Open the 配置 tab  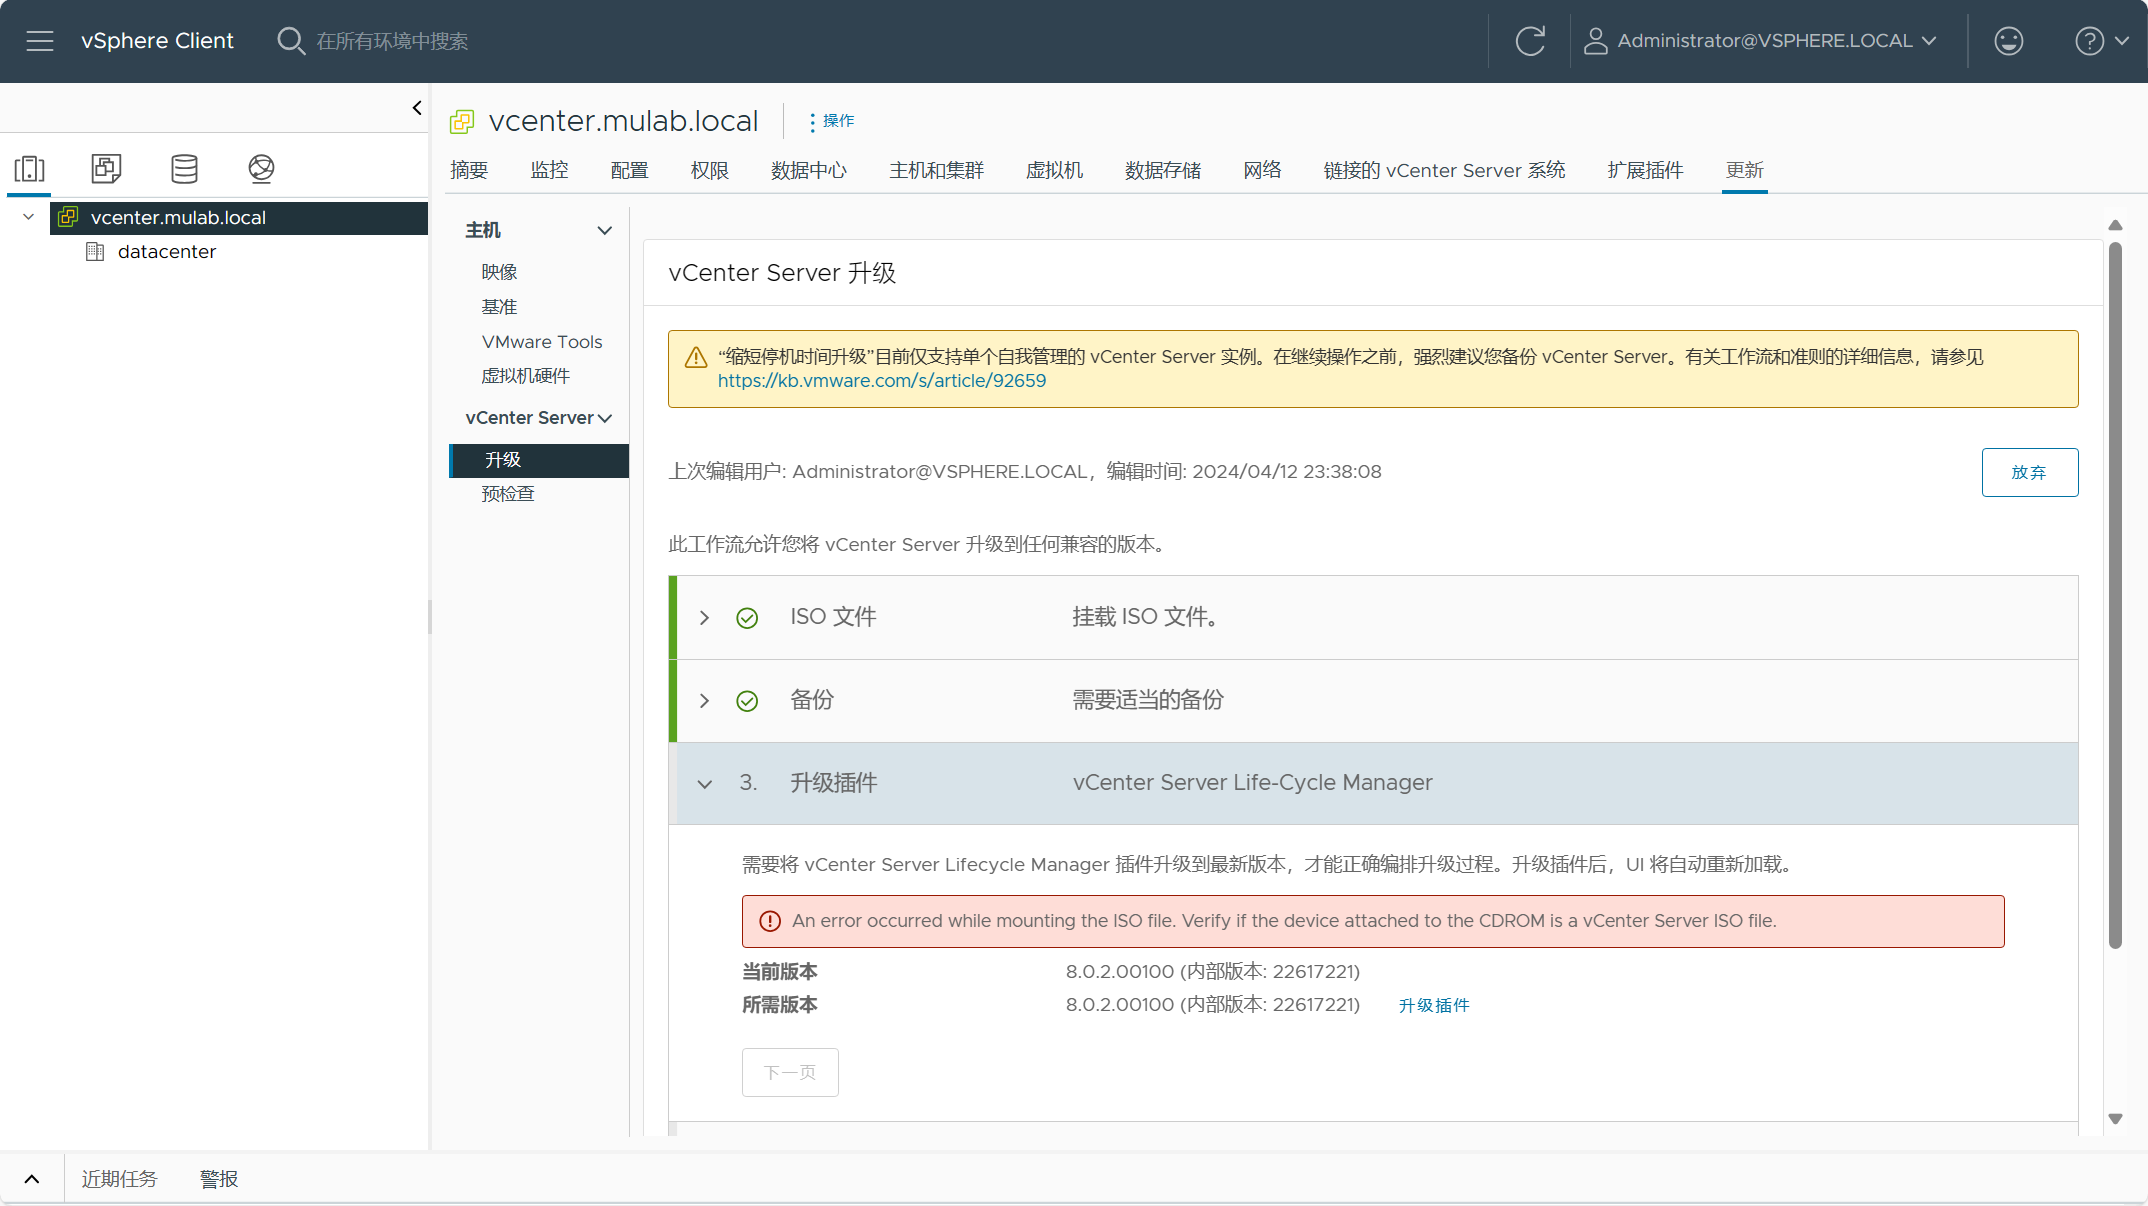click(629, 170)
